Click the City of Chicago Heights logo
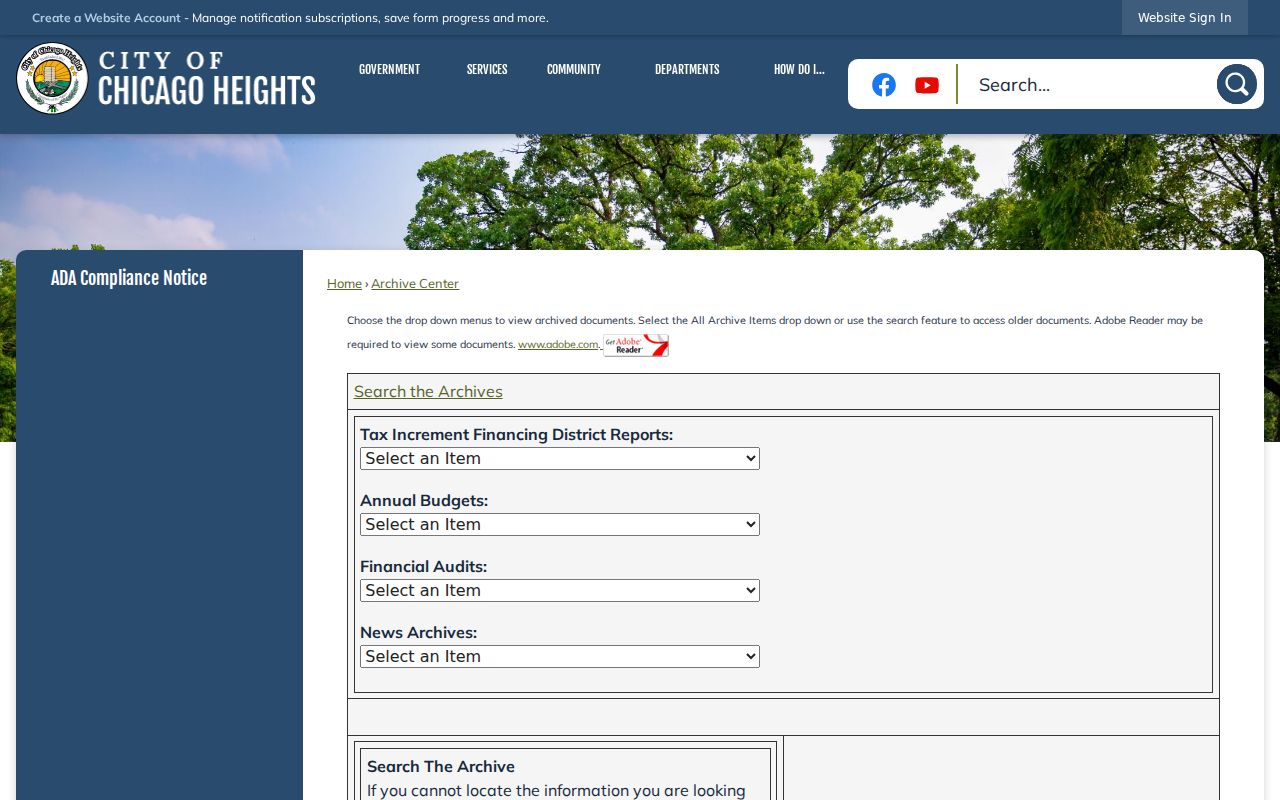This screenshot has width=1280, height=800. tap(166, 79)
